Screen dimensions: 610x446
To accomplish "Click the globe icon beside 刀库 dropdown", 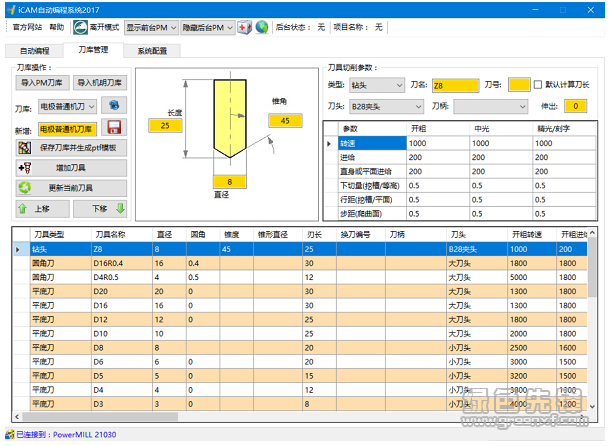I will tap(116, 105).
